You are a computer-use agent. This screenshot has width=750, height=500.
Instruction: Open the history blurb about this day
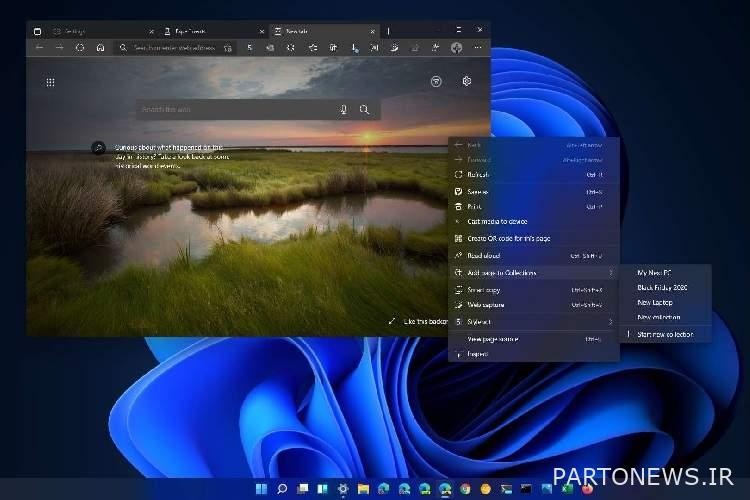[172, 156]
